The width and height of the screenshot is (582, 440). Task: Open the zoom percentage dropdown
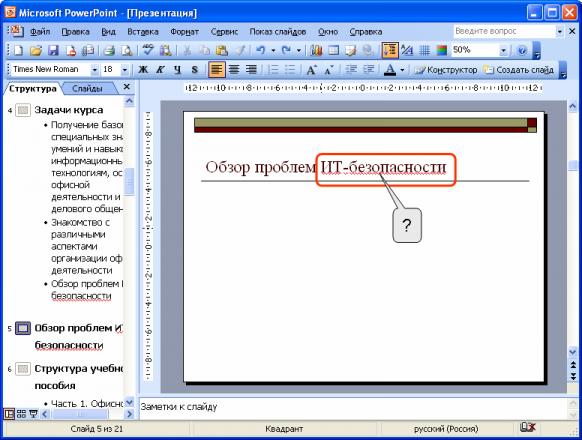click(x=503, y=50)
